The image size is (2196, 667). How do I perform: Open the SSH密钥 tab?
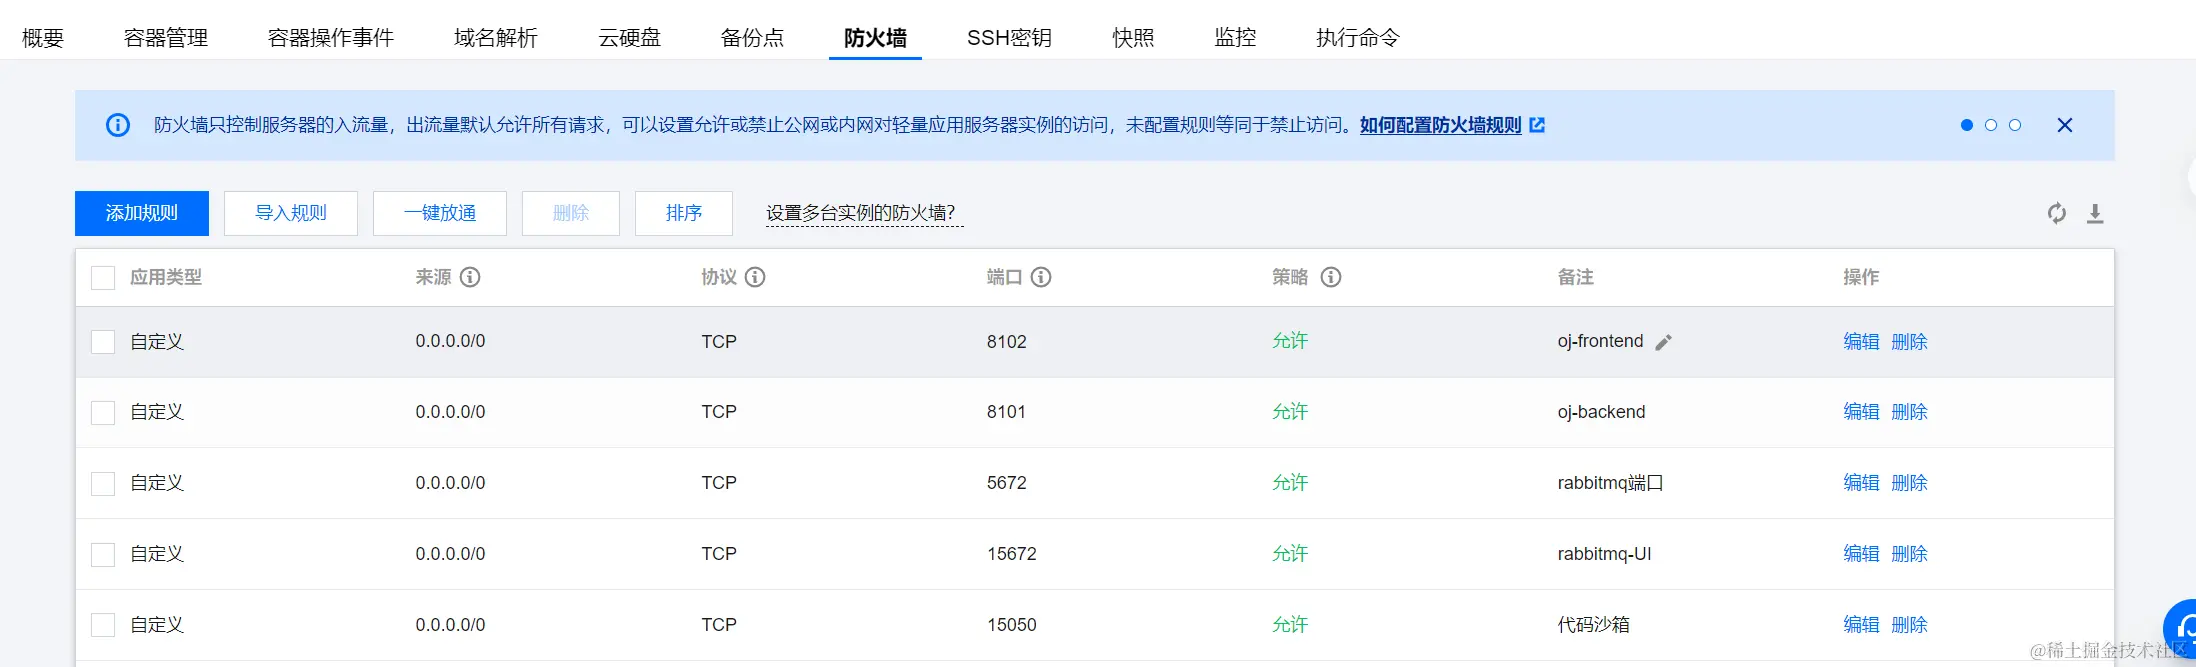pos(1009,38)
